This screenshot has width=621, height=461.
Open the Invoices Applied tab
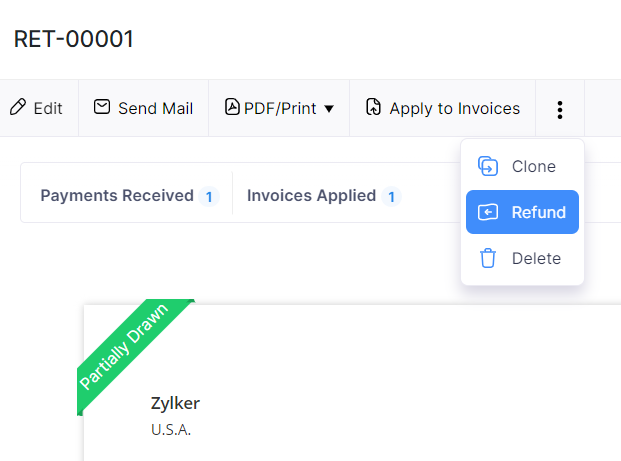[311, 196]
